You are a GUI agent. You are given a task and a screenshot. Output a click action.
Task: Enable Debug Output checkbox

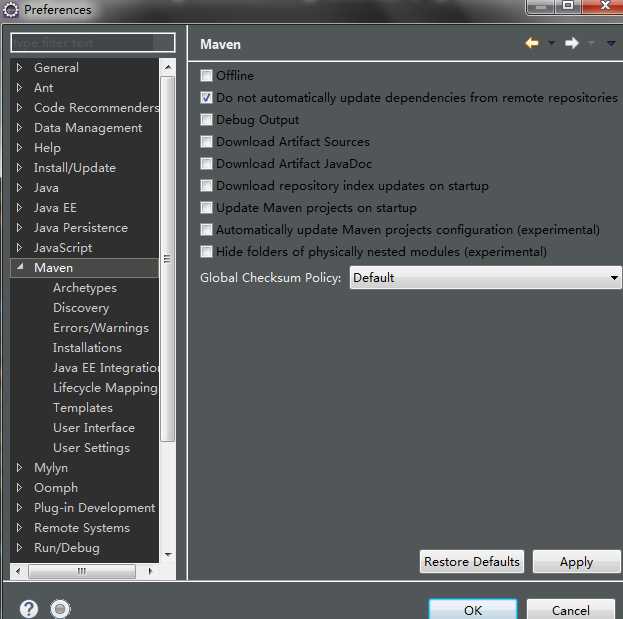(x=206, y=120)
